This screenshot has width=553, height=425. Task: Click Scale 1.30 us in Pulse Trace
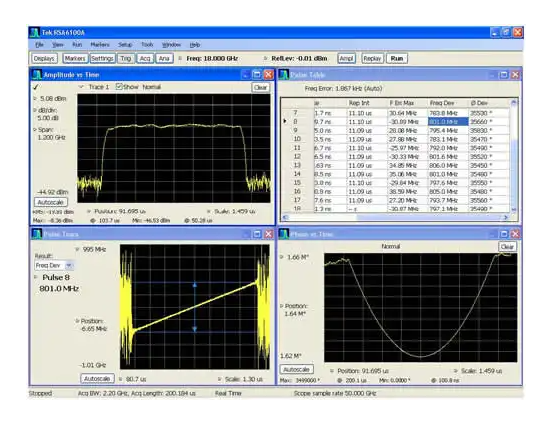[x=244, y=379]
